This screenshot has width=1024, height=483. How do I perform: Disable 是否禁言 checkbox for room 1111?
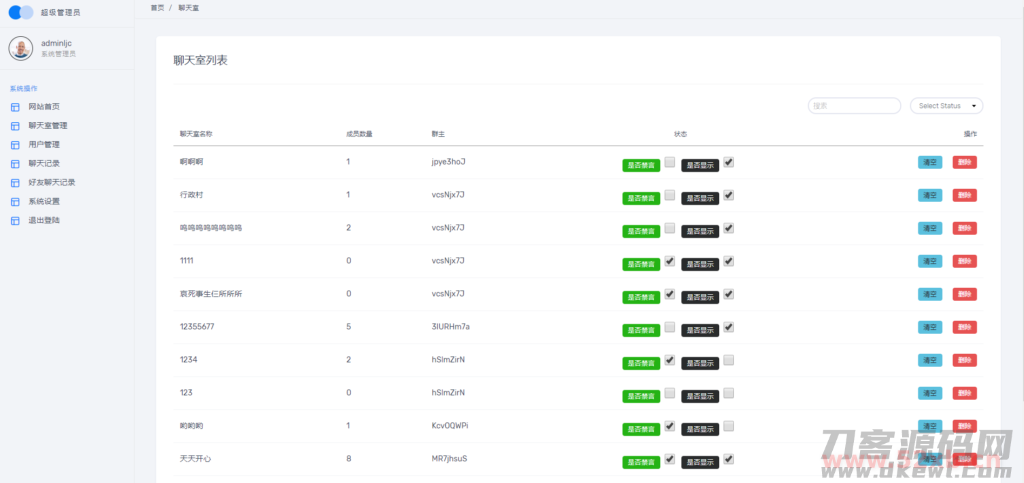click(x=669, y=261)
